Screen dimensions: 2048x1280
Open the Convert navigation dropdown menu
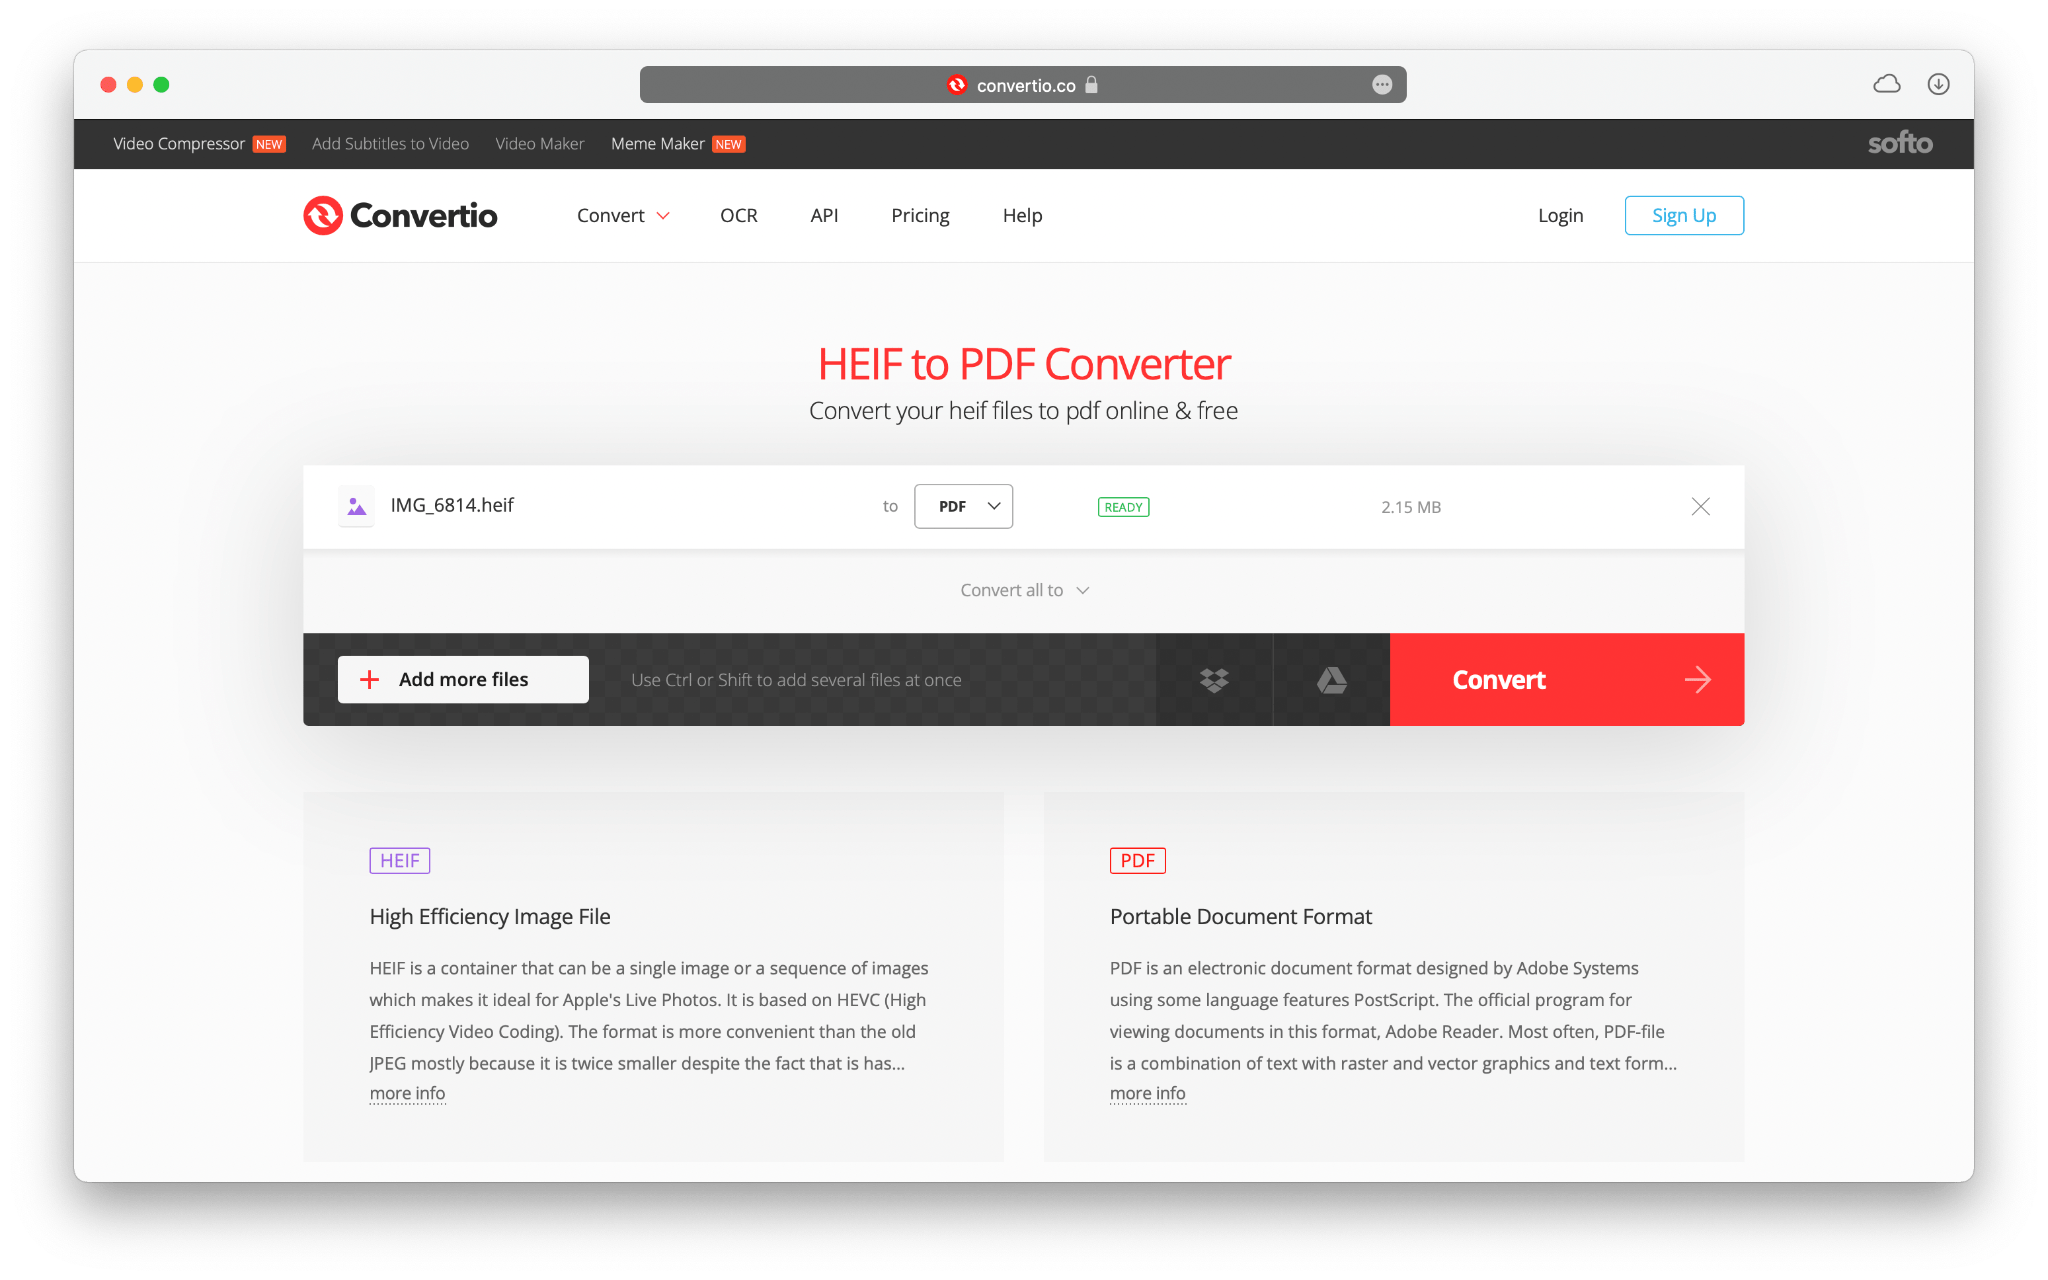click(622, 215)
